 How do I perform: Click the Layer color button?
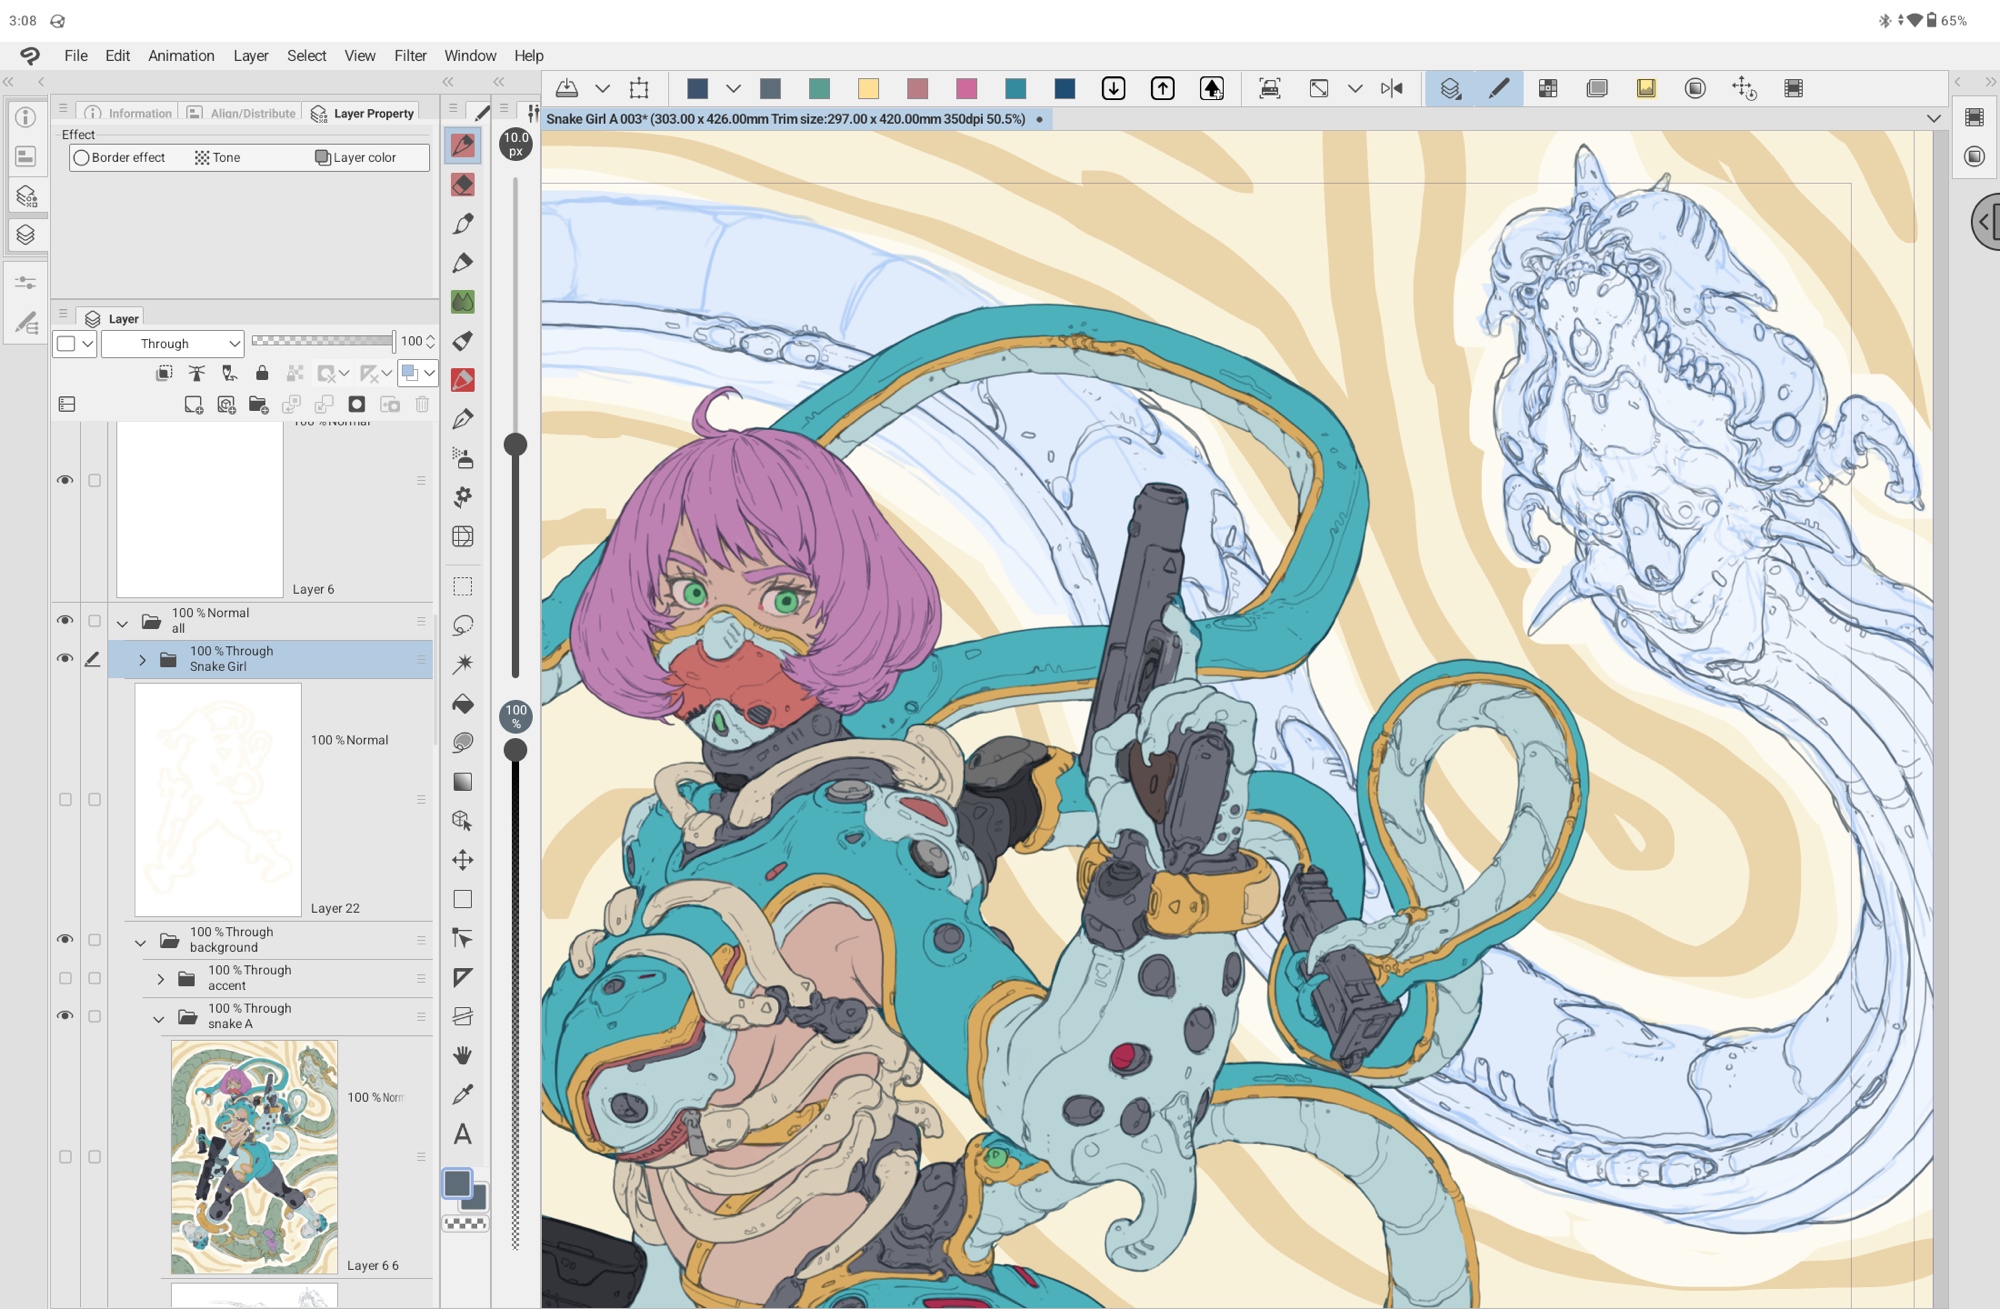[x=356, y=157]
